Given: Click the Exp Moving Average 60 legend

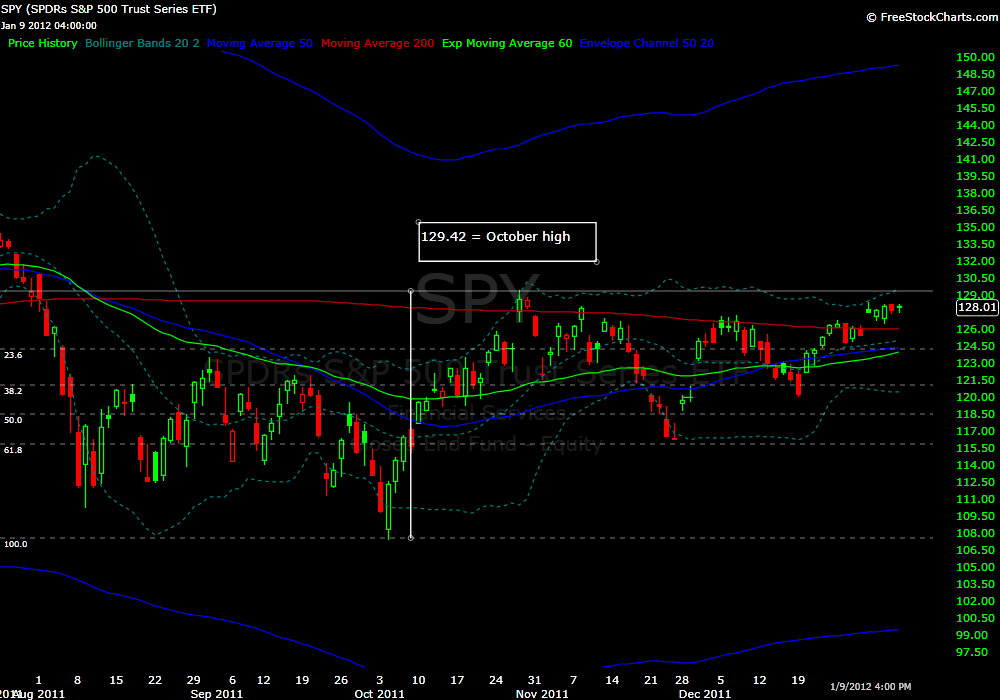Looking at the screenshot, I should point(507,43).
